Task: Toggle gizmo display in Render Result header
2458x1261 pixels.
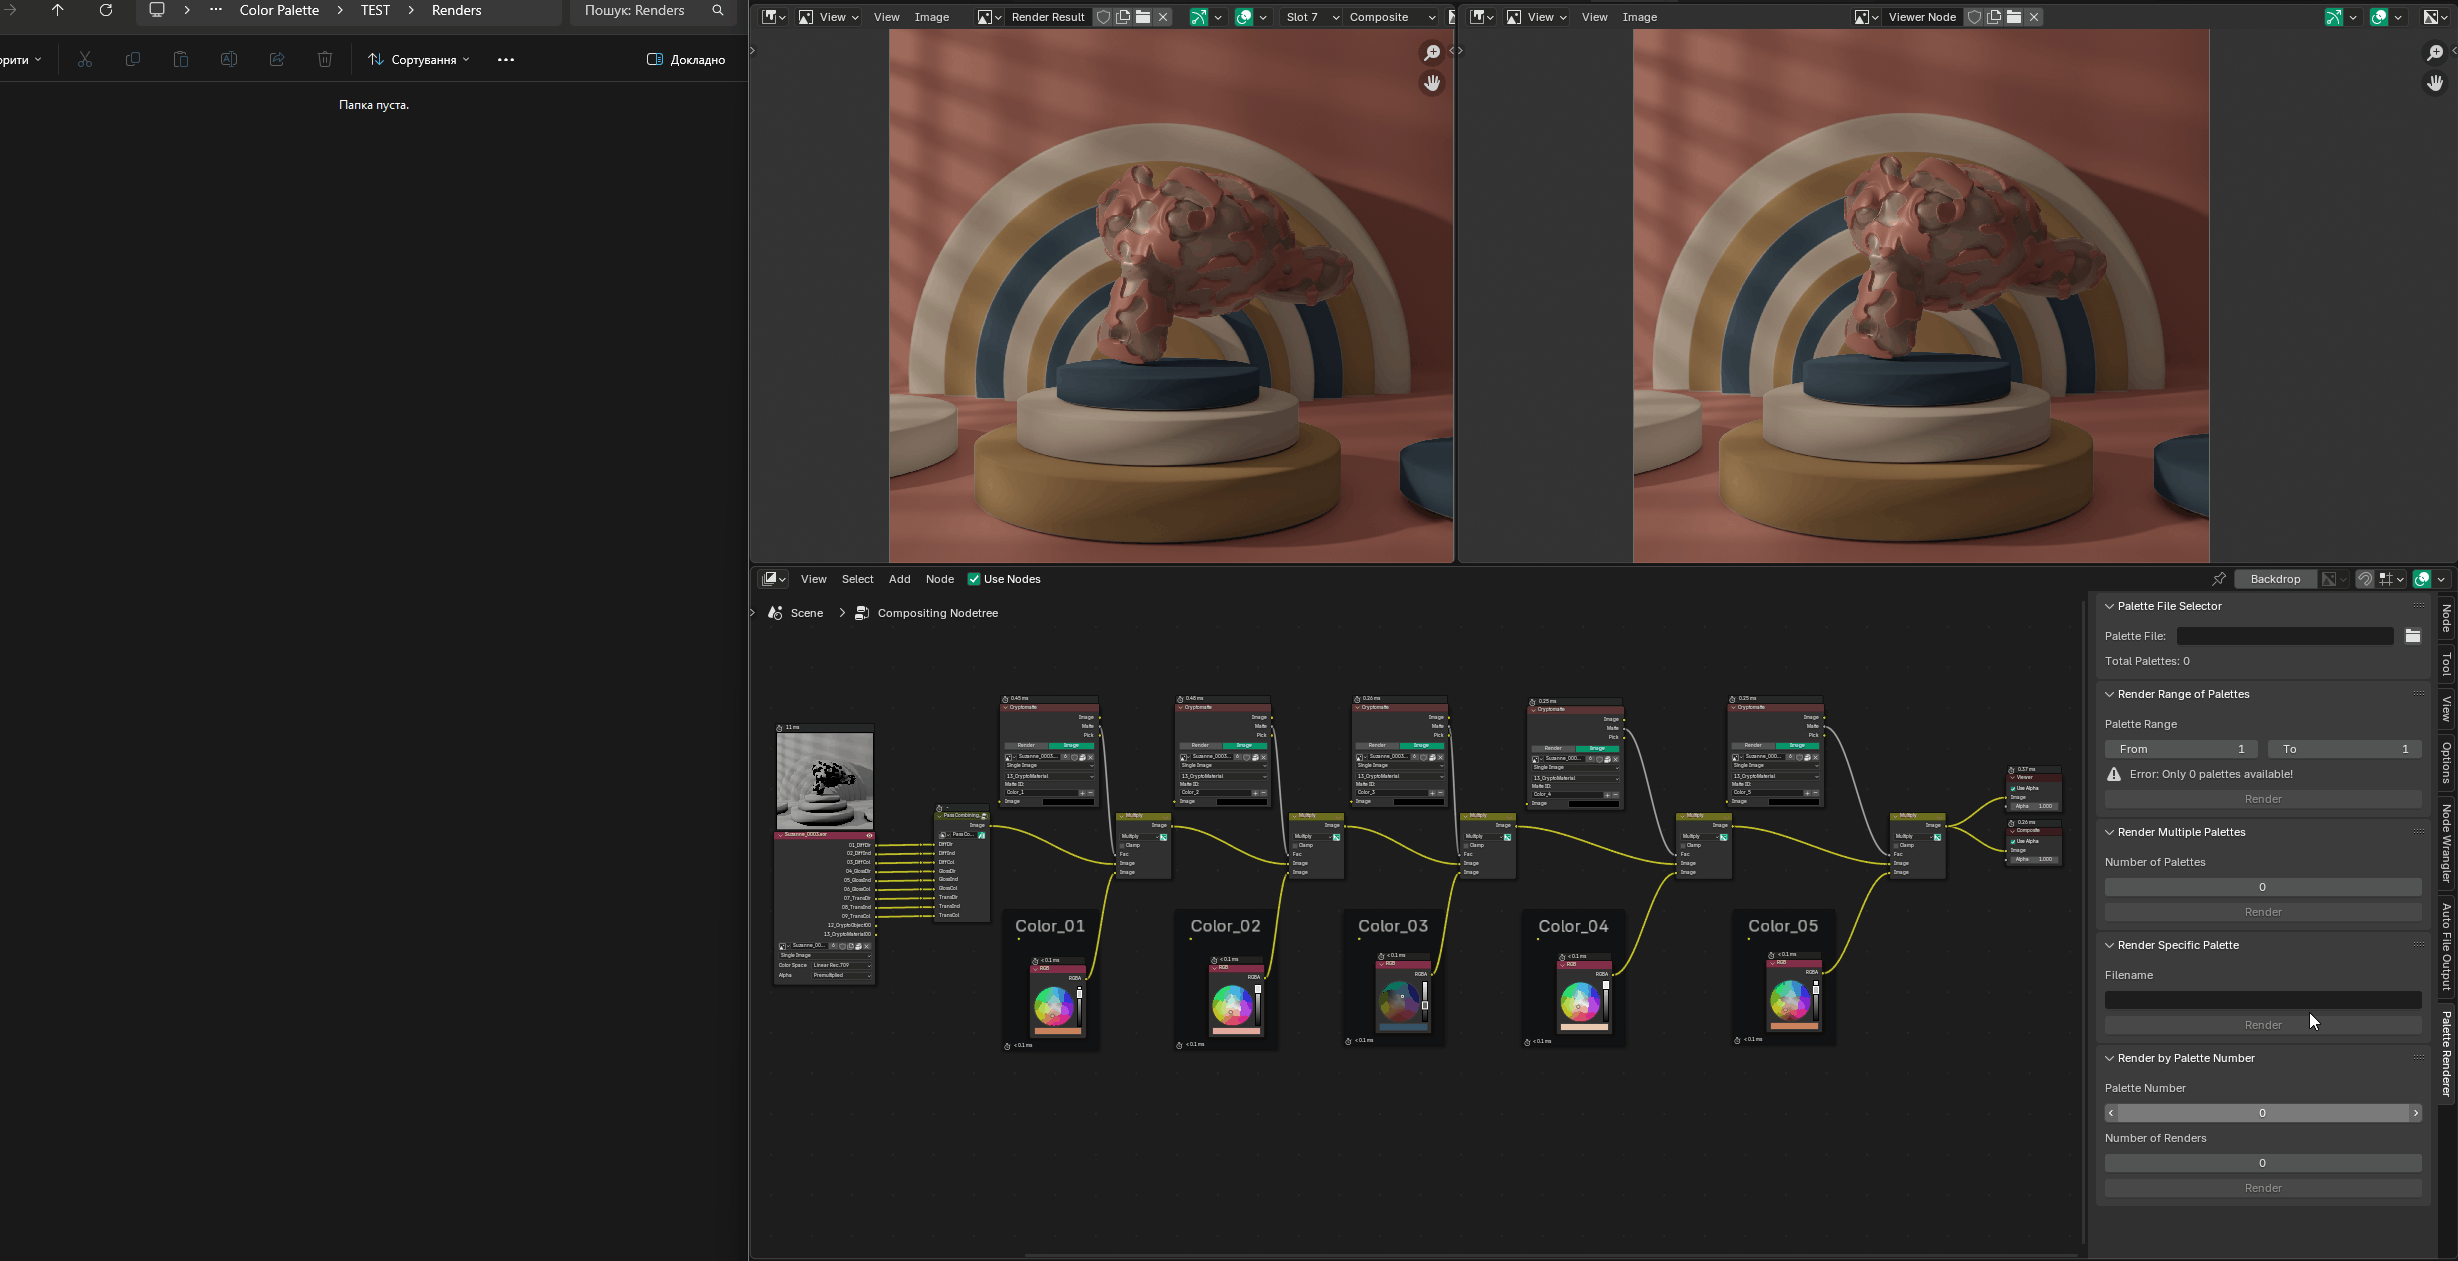Action: pos(1198,17)
